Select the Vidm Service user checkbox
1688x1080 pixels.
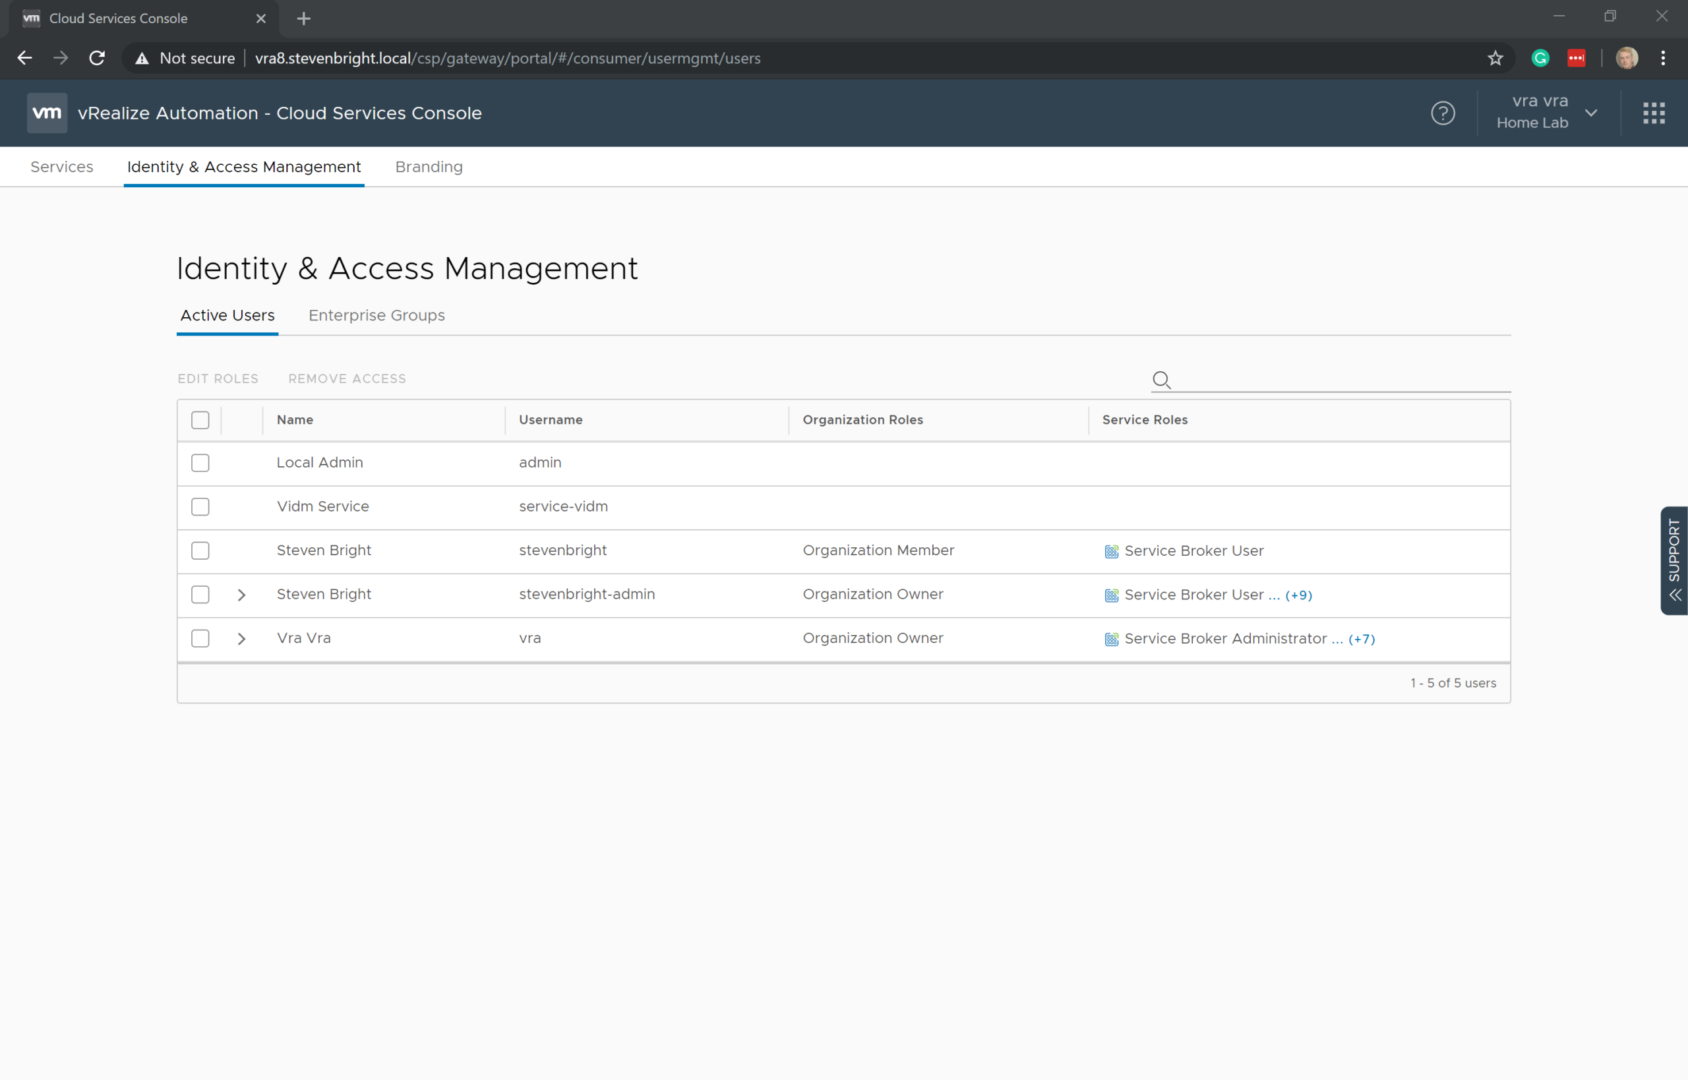200,507
